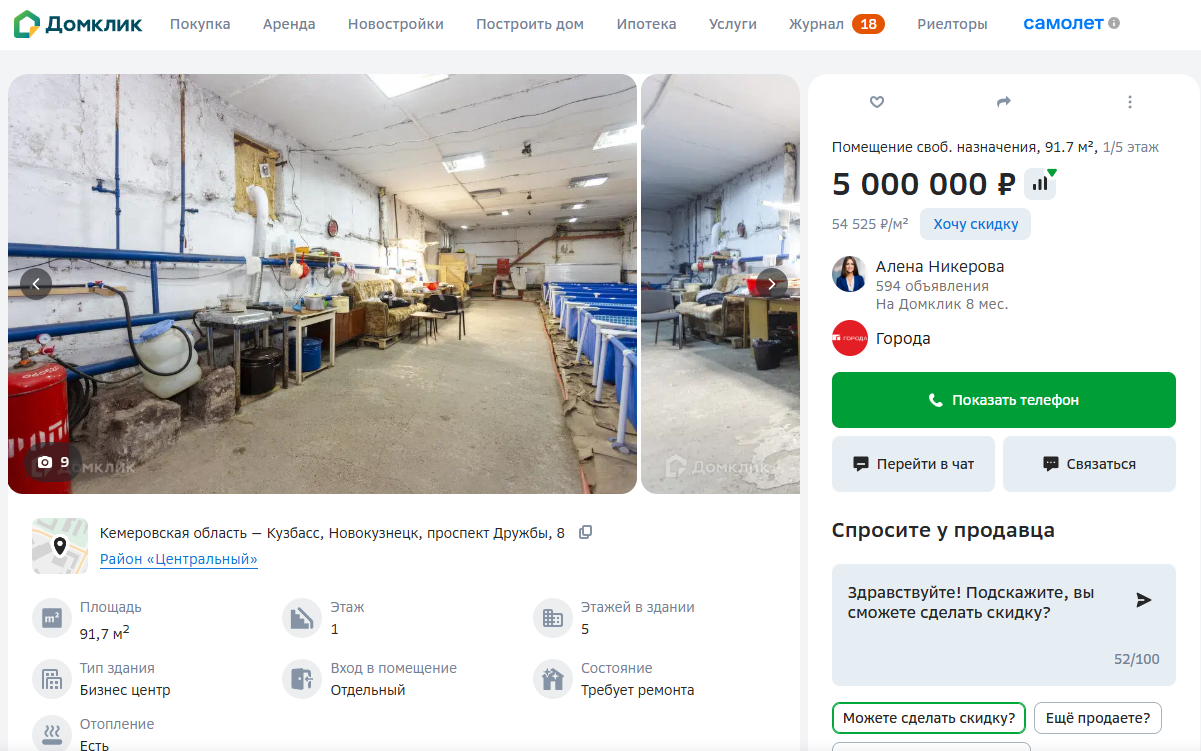Open the Ипотека menu item

(646, 24)
